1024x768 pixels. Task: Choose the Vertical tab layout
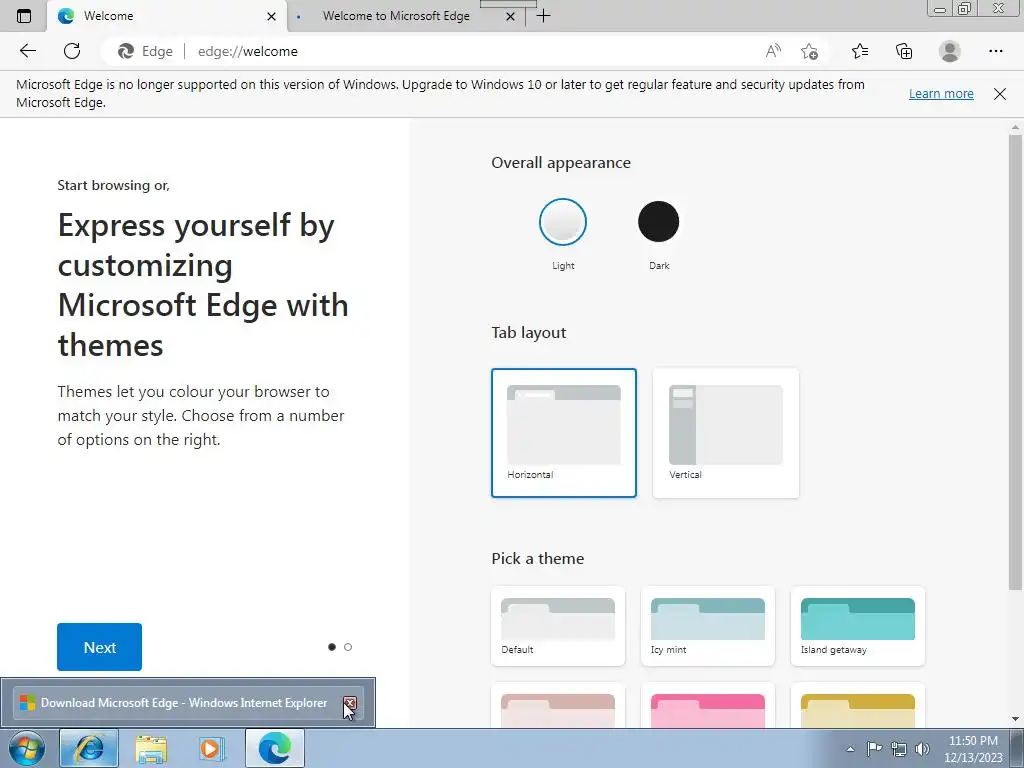click(x=726, y=432)
